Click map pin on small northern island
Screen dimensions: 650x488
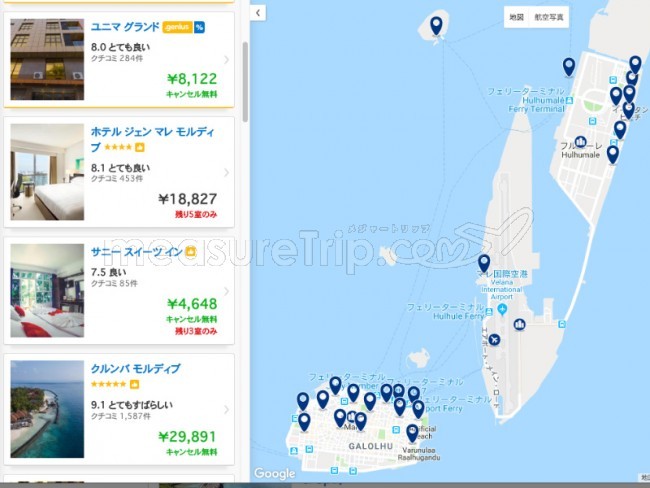coord(436,26)
